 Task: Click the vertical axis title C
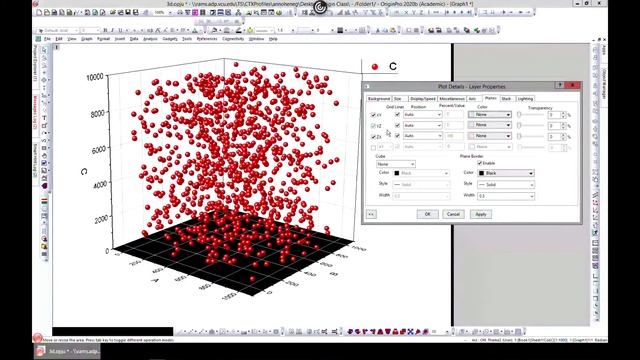pyautogui.click(x=84, y=172)
